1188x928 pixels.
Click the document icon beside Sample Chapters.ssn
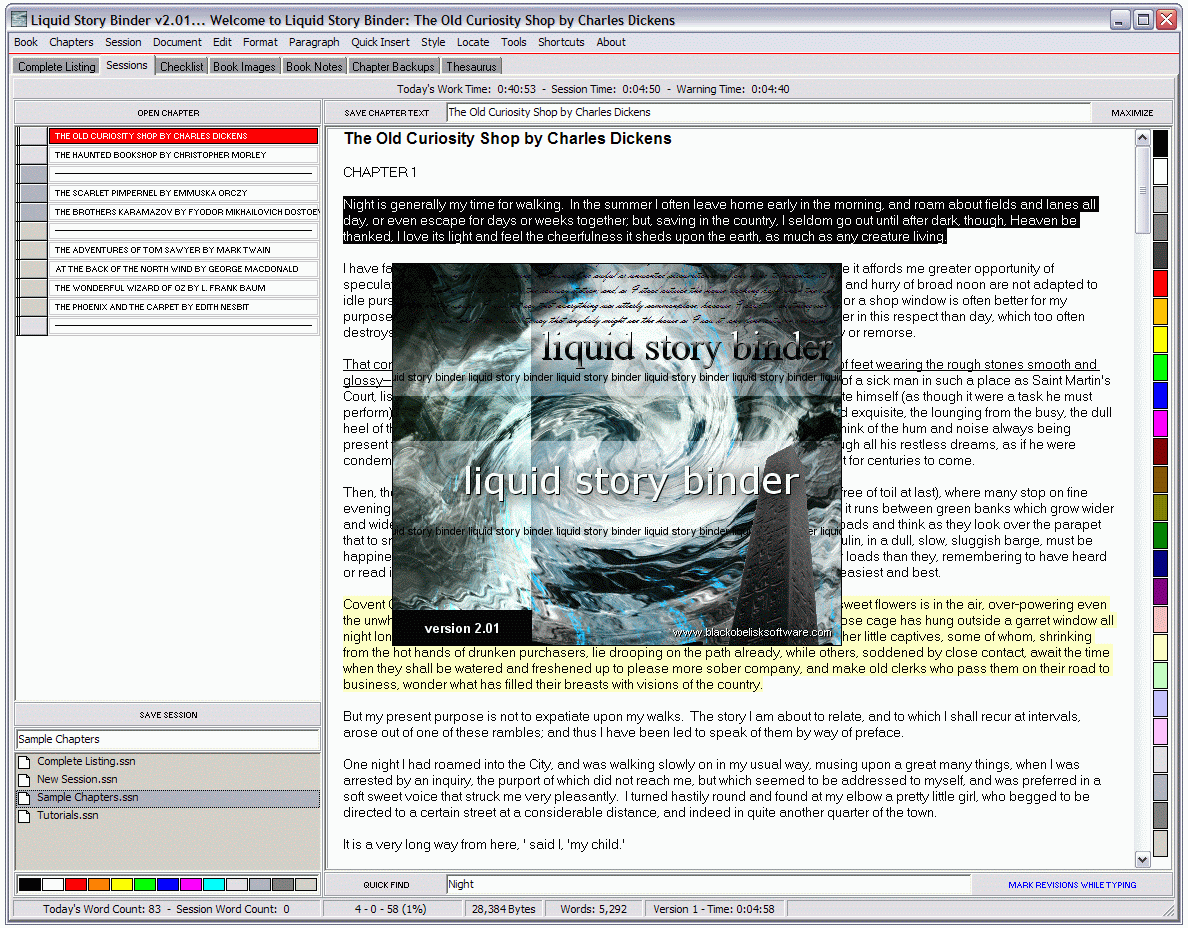pyautogui.click(x=24, y=798)
